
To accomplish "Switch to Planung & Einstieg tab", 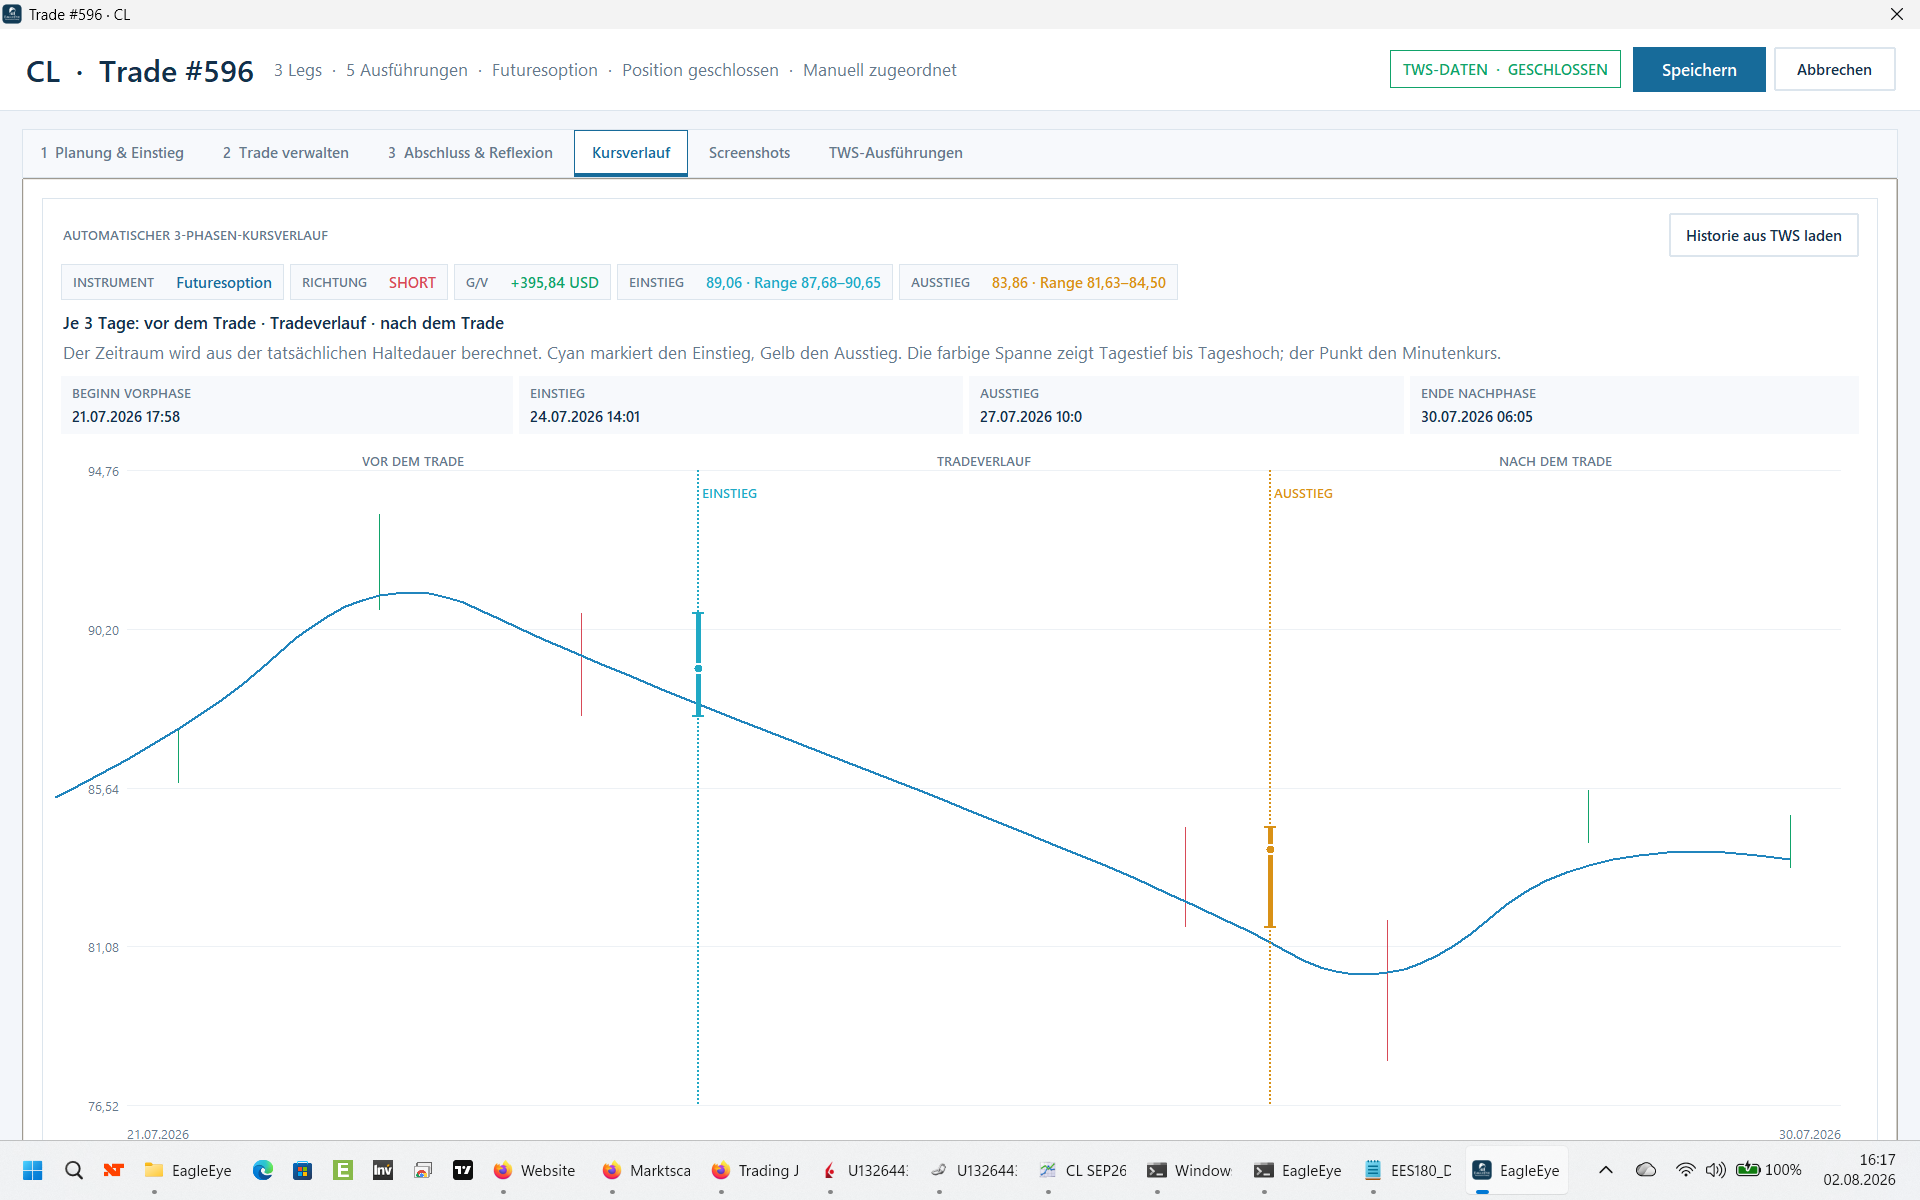I will pos(112,153).
